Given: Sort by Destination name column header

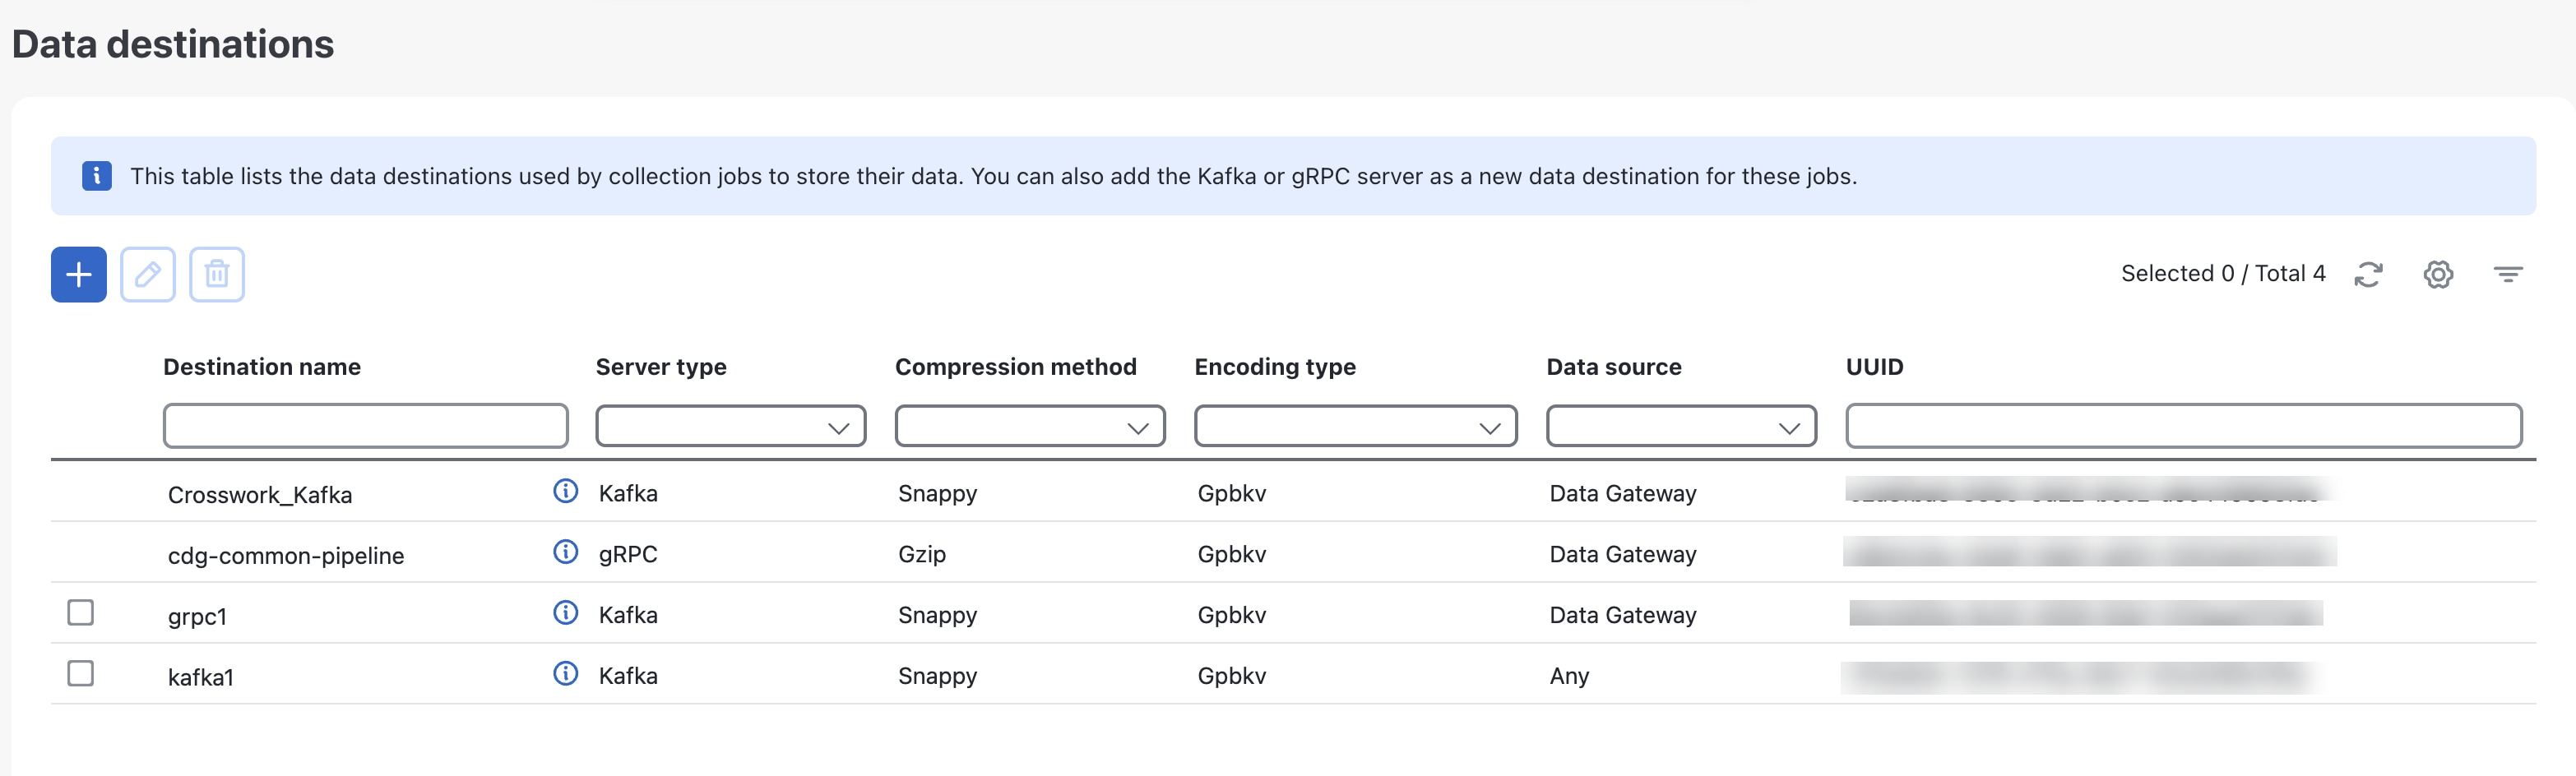Looking at the screenshot, I should pos(262,367).
